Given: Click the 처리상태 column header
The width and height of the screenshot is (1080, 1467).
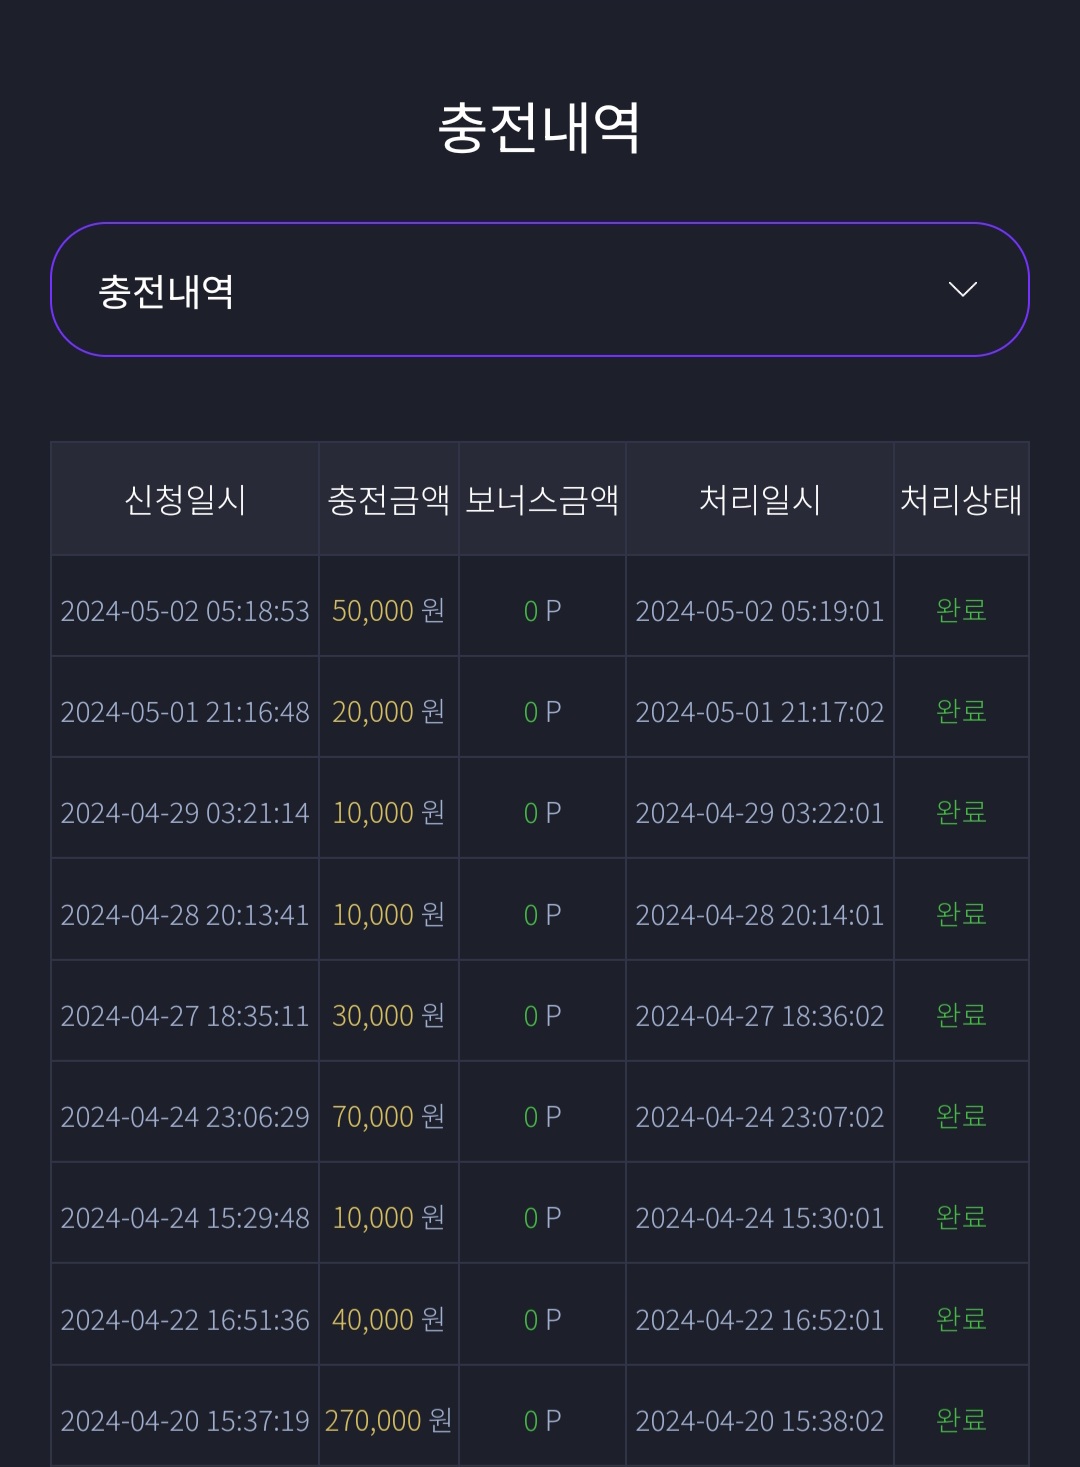Looking at the screenshot, I should coord(961,499).
